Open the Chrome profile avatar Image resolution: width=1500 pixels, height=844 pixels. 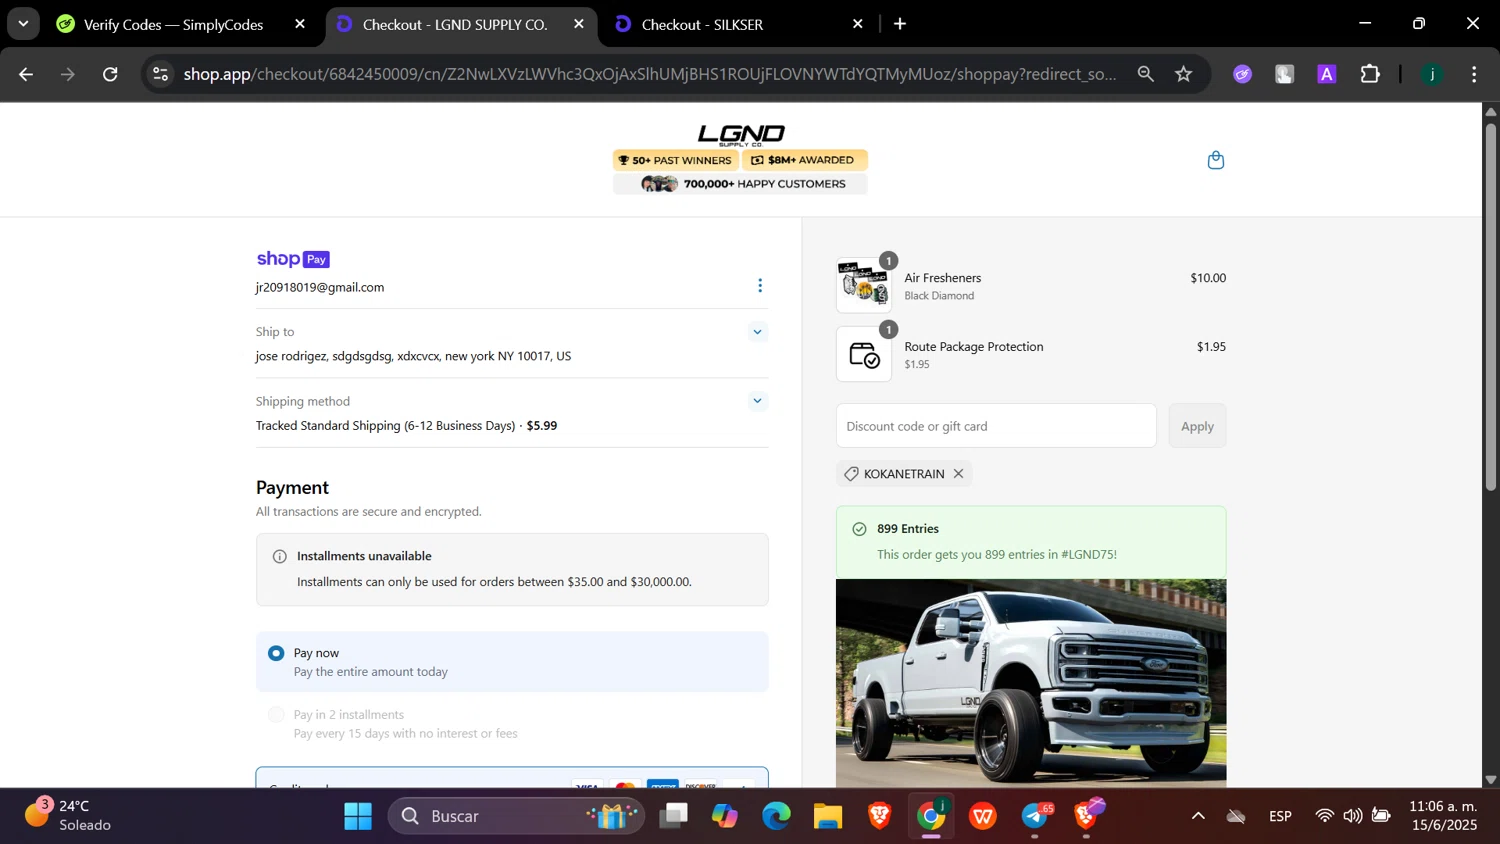1432,74
